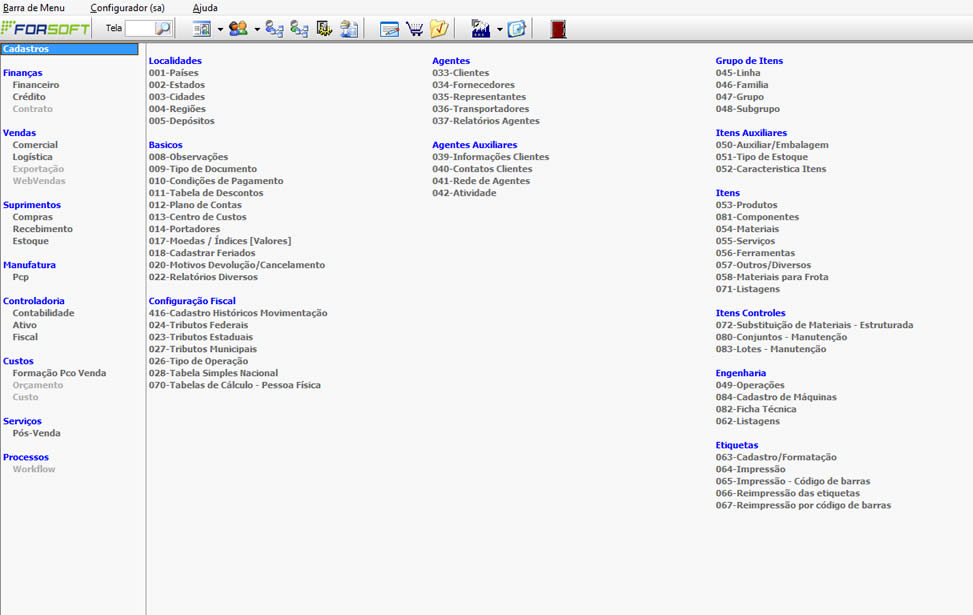Select Compras under Suprimentos

click(32, 217)
